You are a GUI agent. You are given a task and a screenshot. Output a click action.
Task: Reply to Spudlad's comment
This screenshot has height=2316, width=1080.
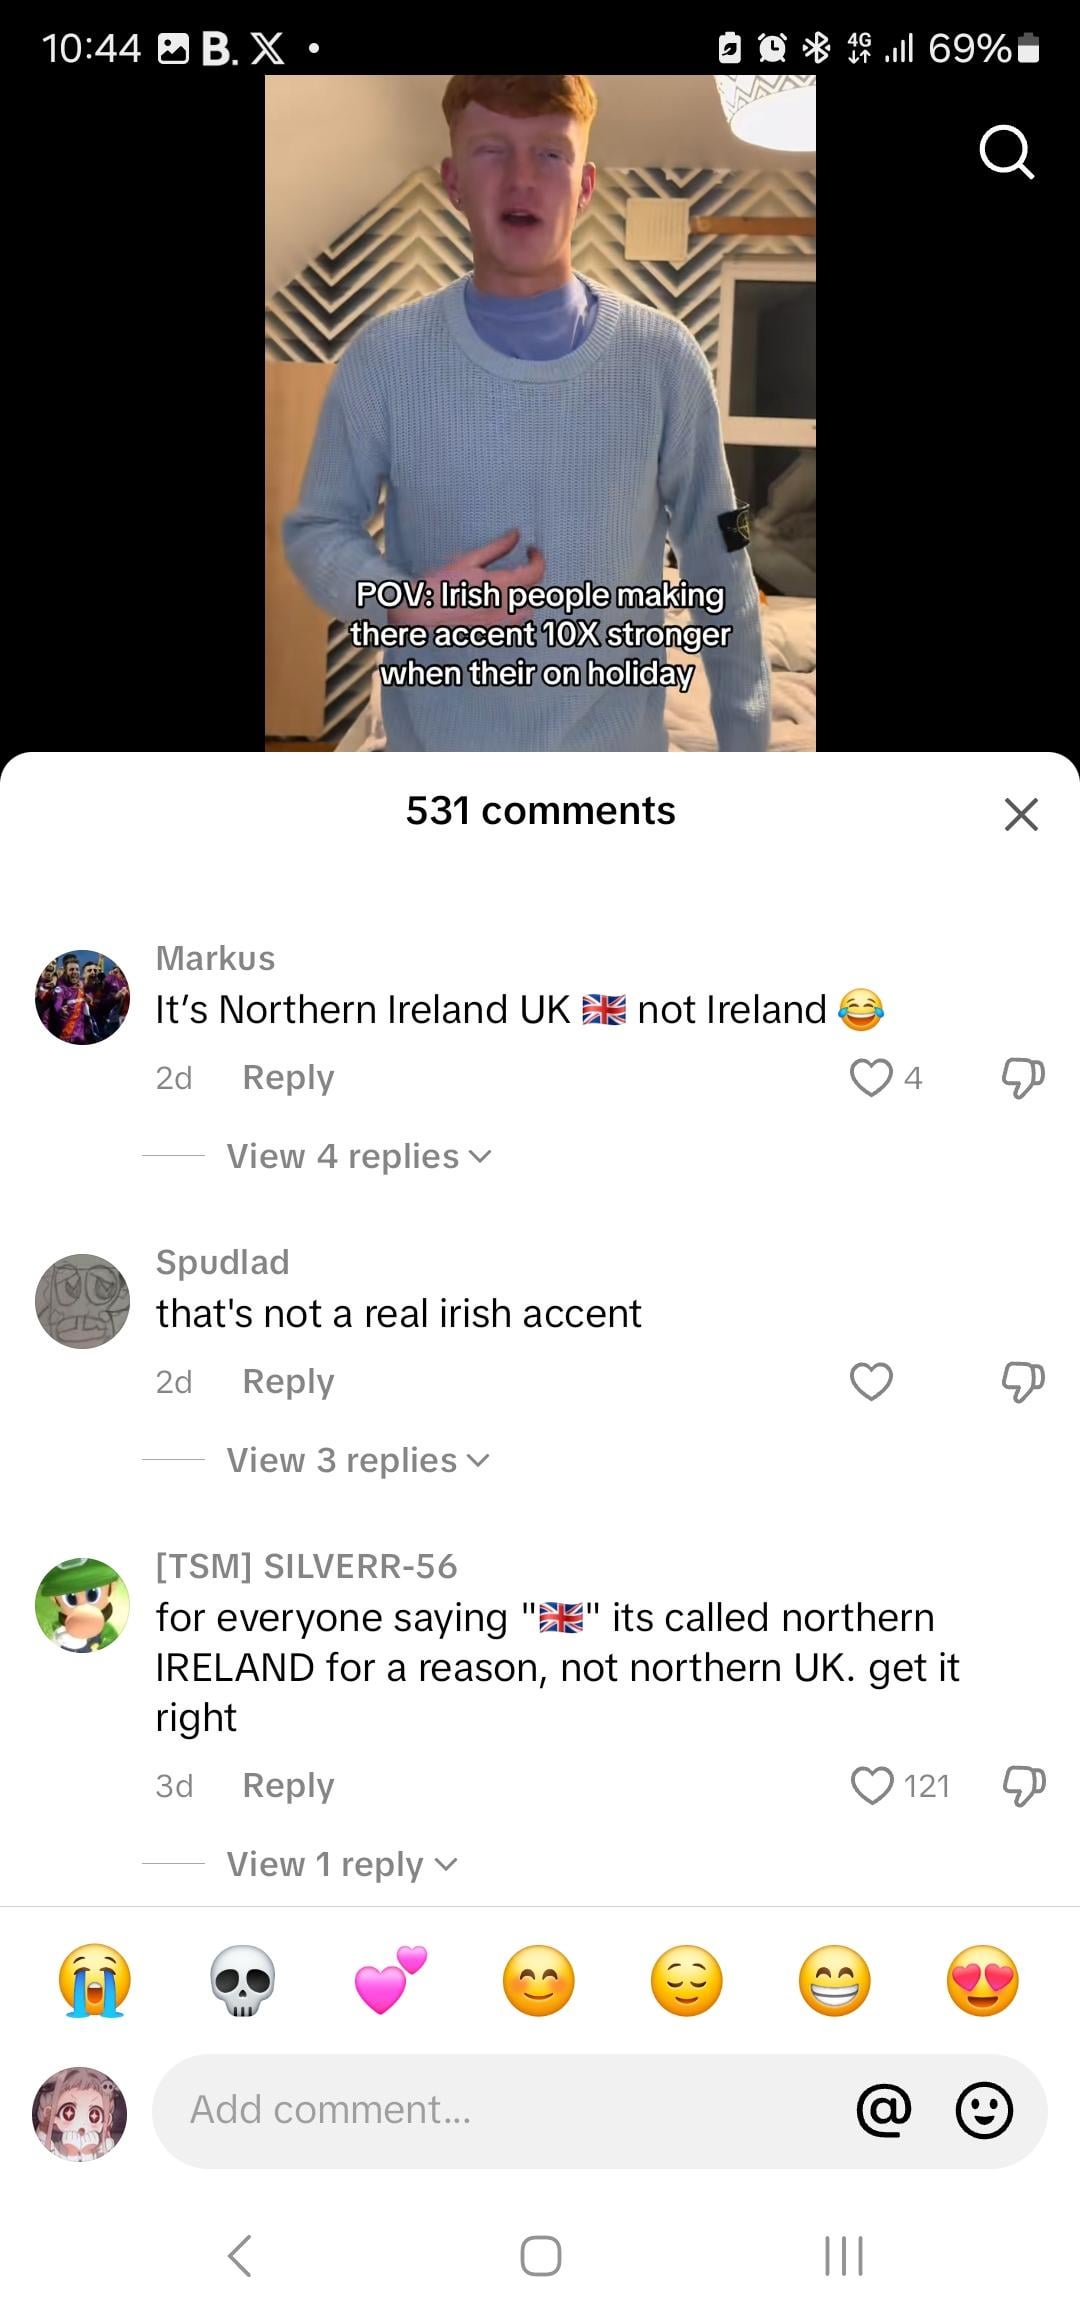(x=288, y=1382)
